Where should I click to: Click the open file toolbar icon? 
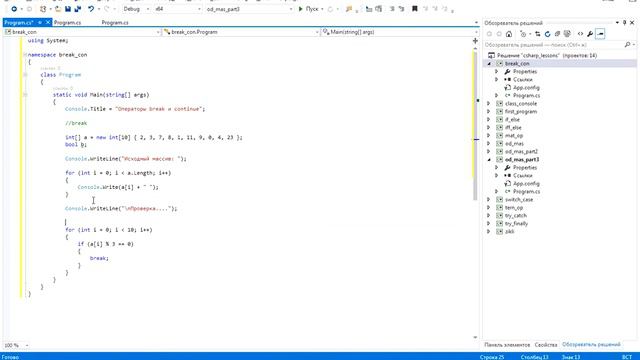(58, 9)
